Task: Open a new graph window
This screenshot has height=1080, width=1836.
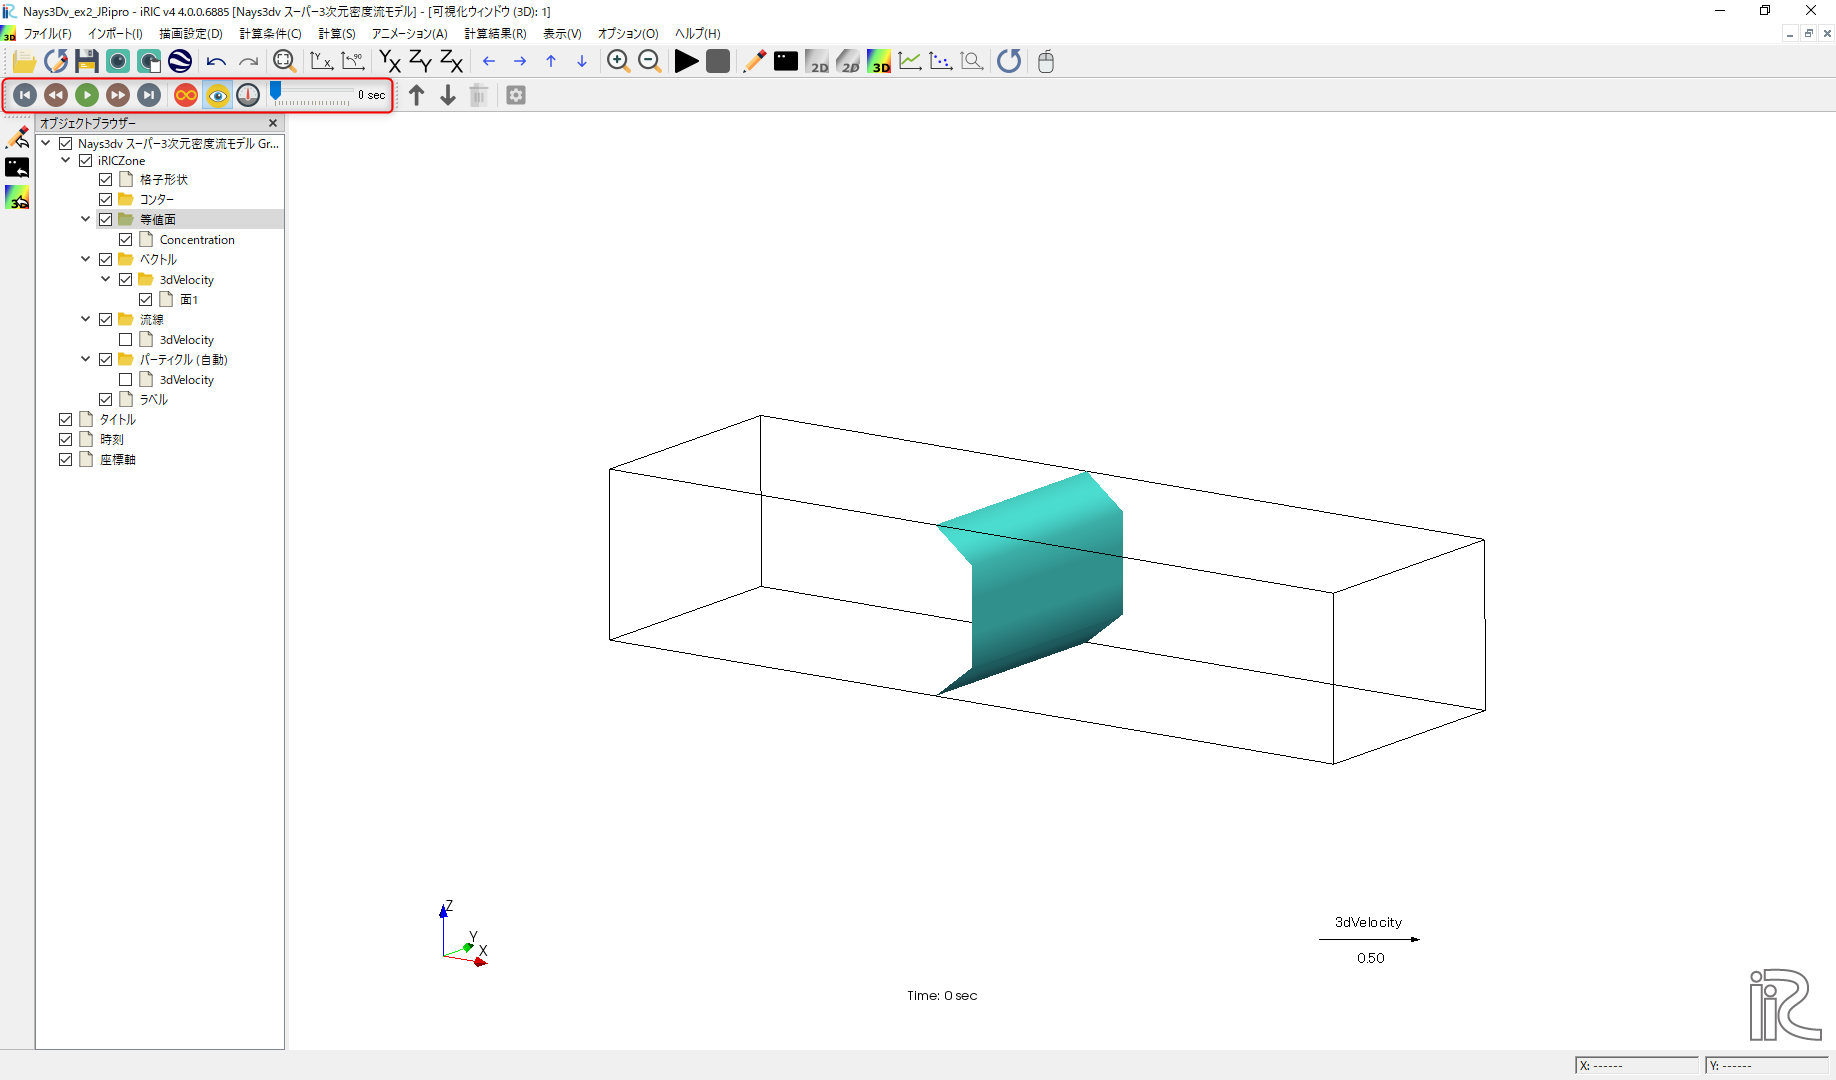Action: point(910,62)
